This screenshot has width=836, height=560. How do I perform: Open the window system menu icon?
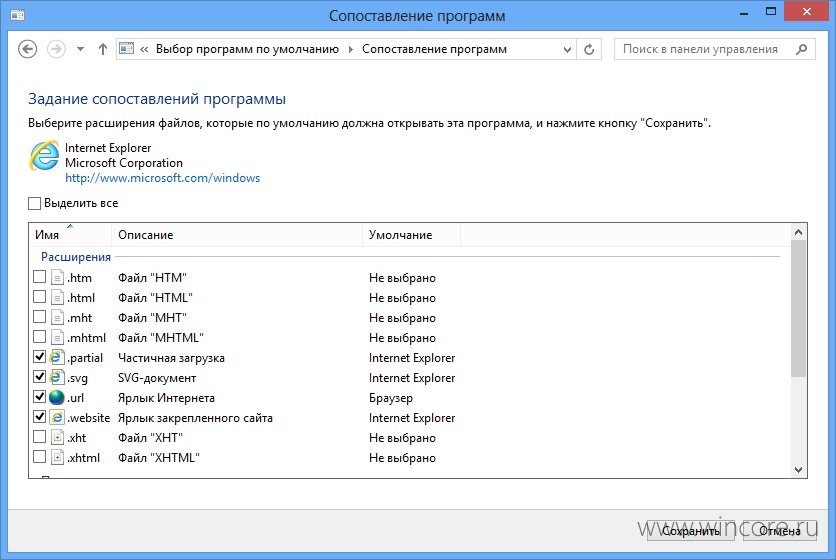click(x=18, y=15)
